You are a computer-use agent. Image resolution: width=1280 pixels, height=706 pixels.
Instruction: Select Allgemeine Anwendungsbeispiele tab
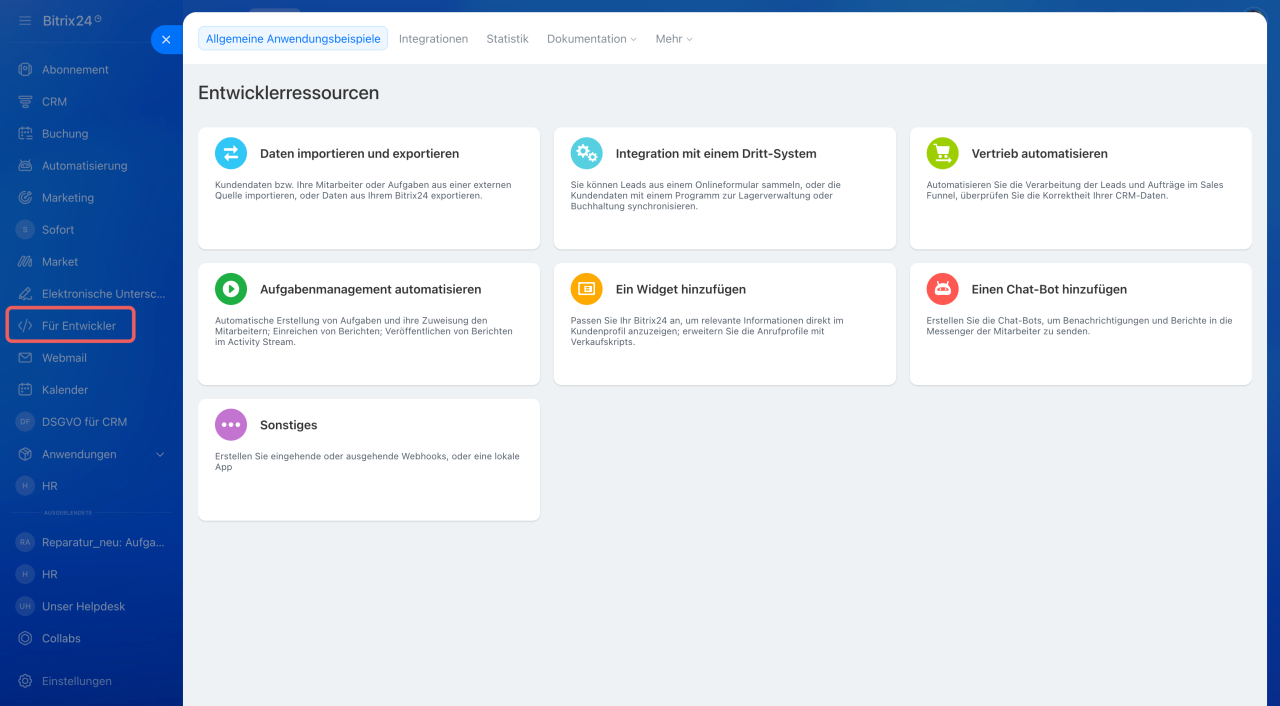click(x=293, y=39)
